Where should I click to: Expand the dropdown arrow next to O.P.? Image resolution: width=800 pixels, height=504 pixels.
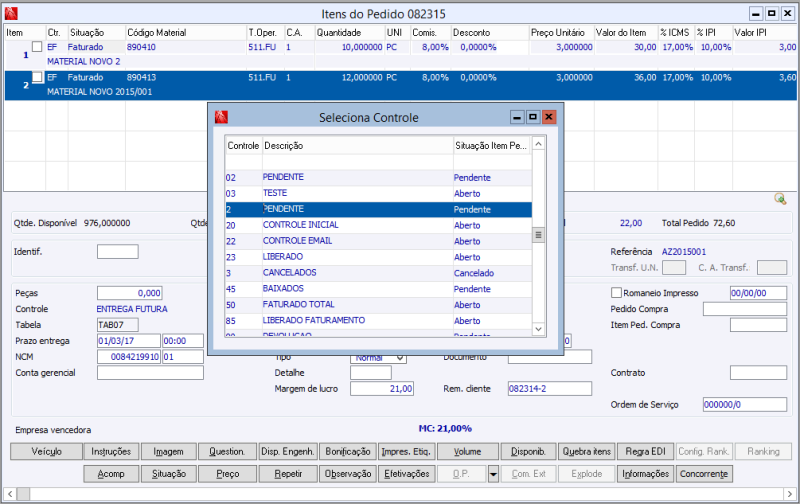click(493, 474)
